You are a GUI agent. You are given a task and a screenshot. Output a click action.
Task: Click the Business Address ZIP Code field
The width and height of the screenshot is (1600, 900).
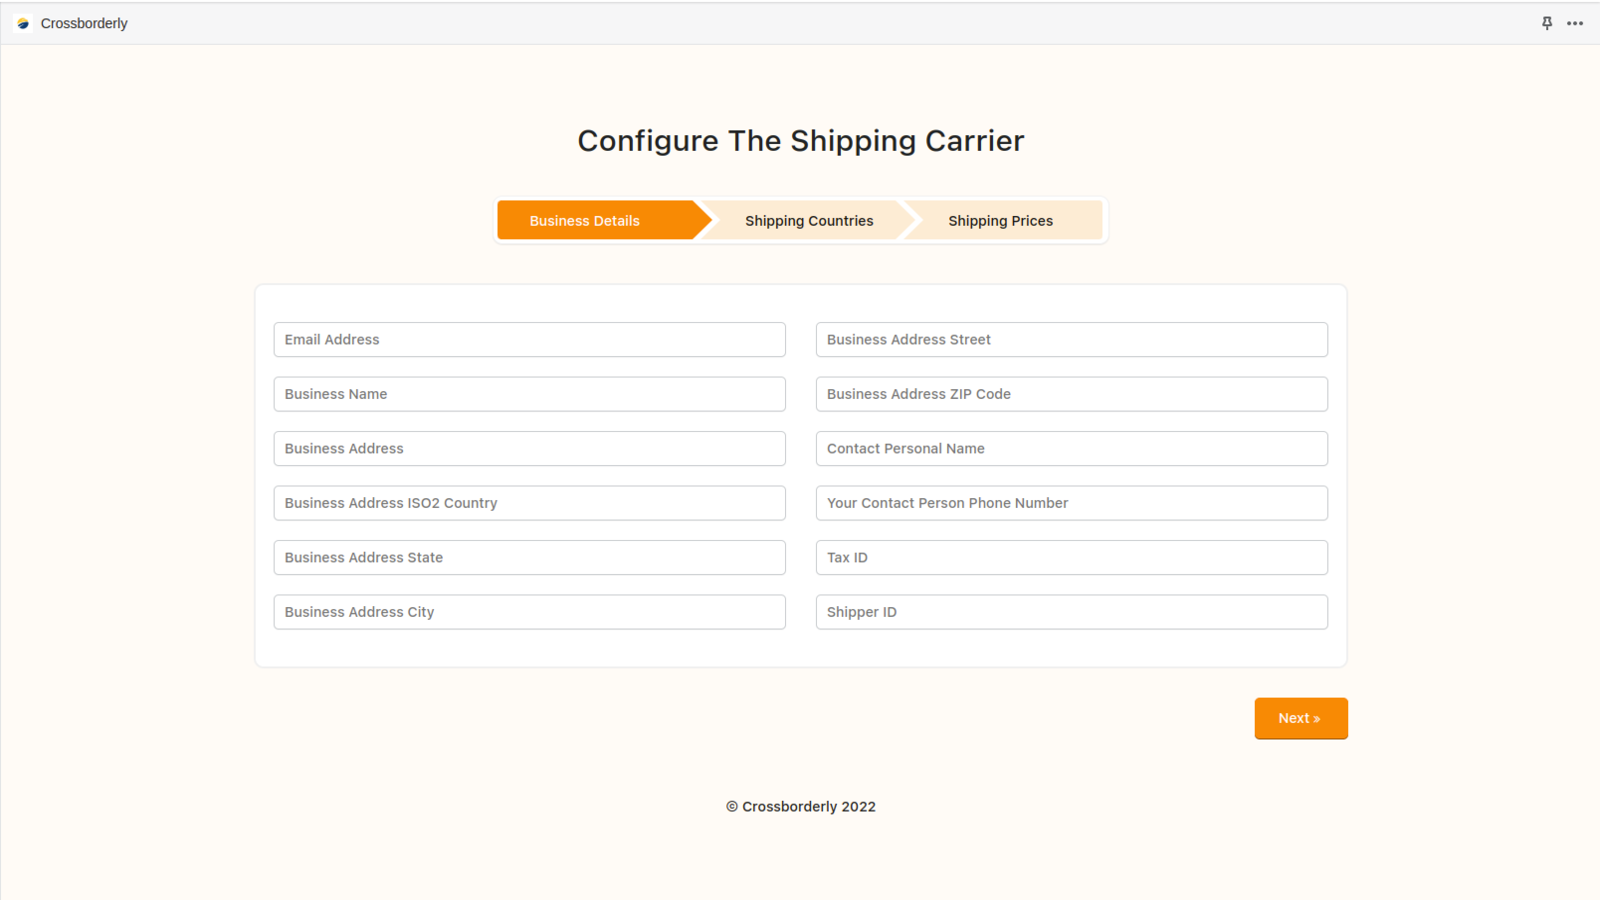tap(1072, 394)
